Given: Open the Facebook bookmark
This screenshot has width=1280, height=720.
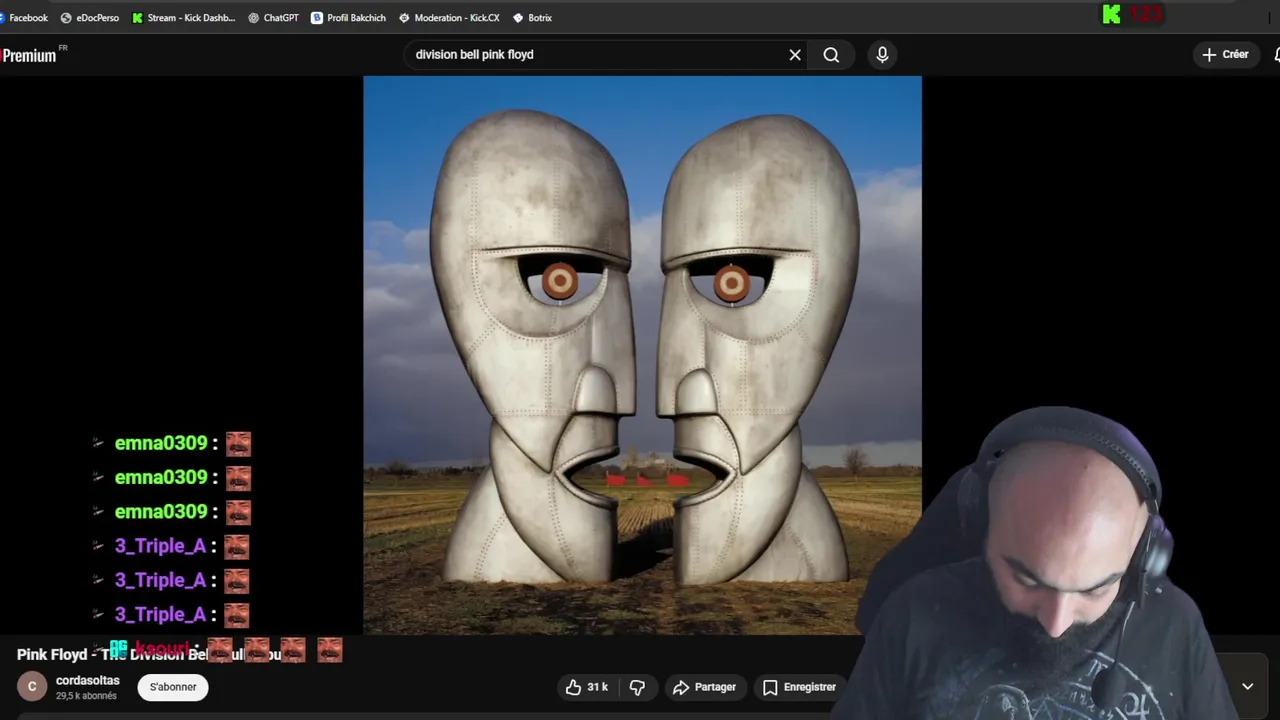Looking at the screenshot, I should [x=24, y=18].
